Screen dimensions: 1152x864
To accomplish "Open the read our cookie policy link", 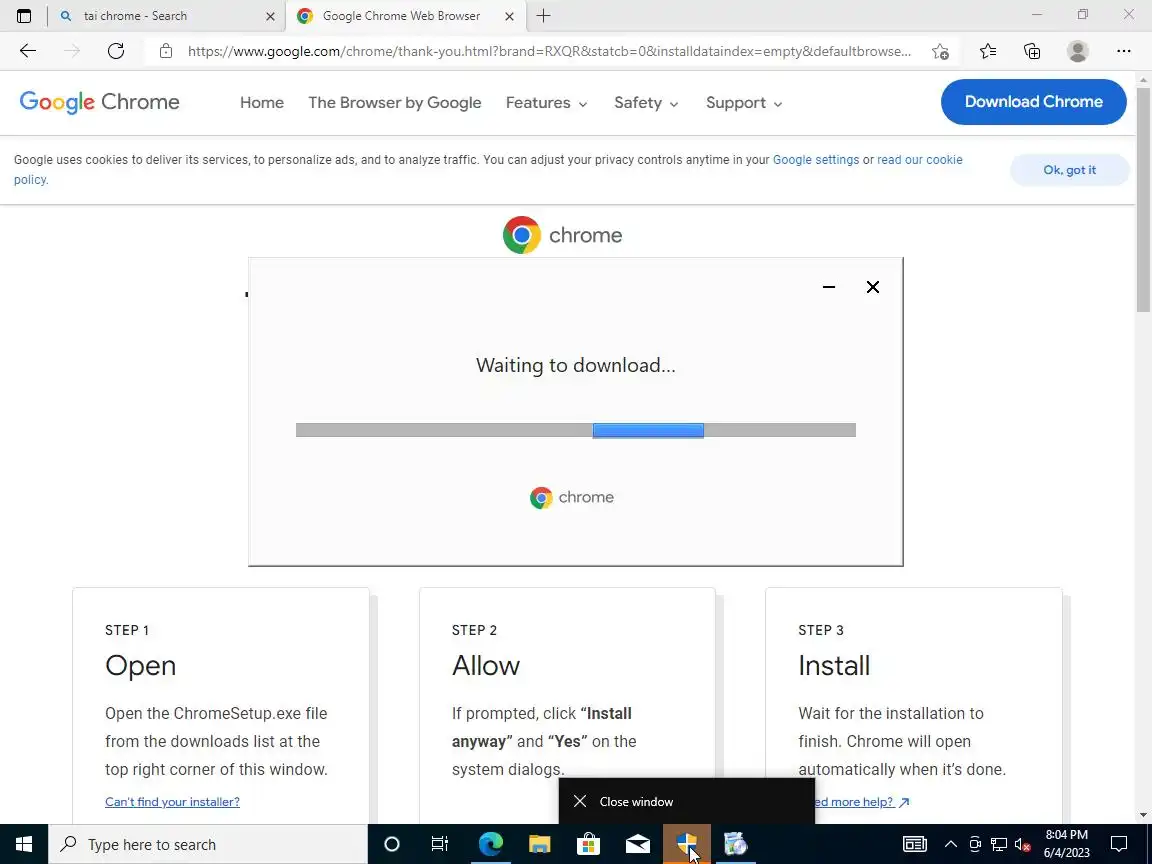I will tap(919, 159).
